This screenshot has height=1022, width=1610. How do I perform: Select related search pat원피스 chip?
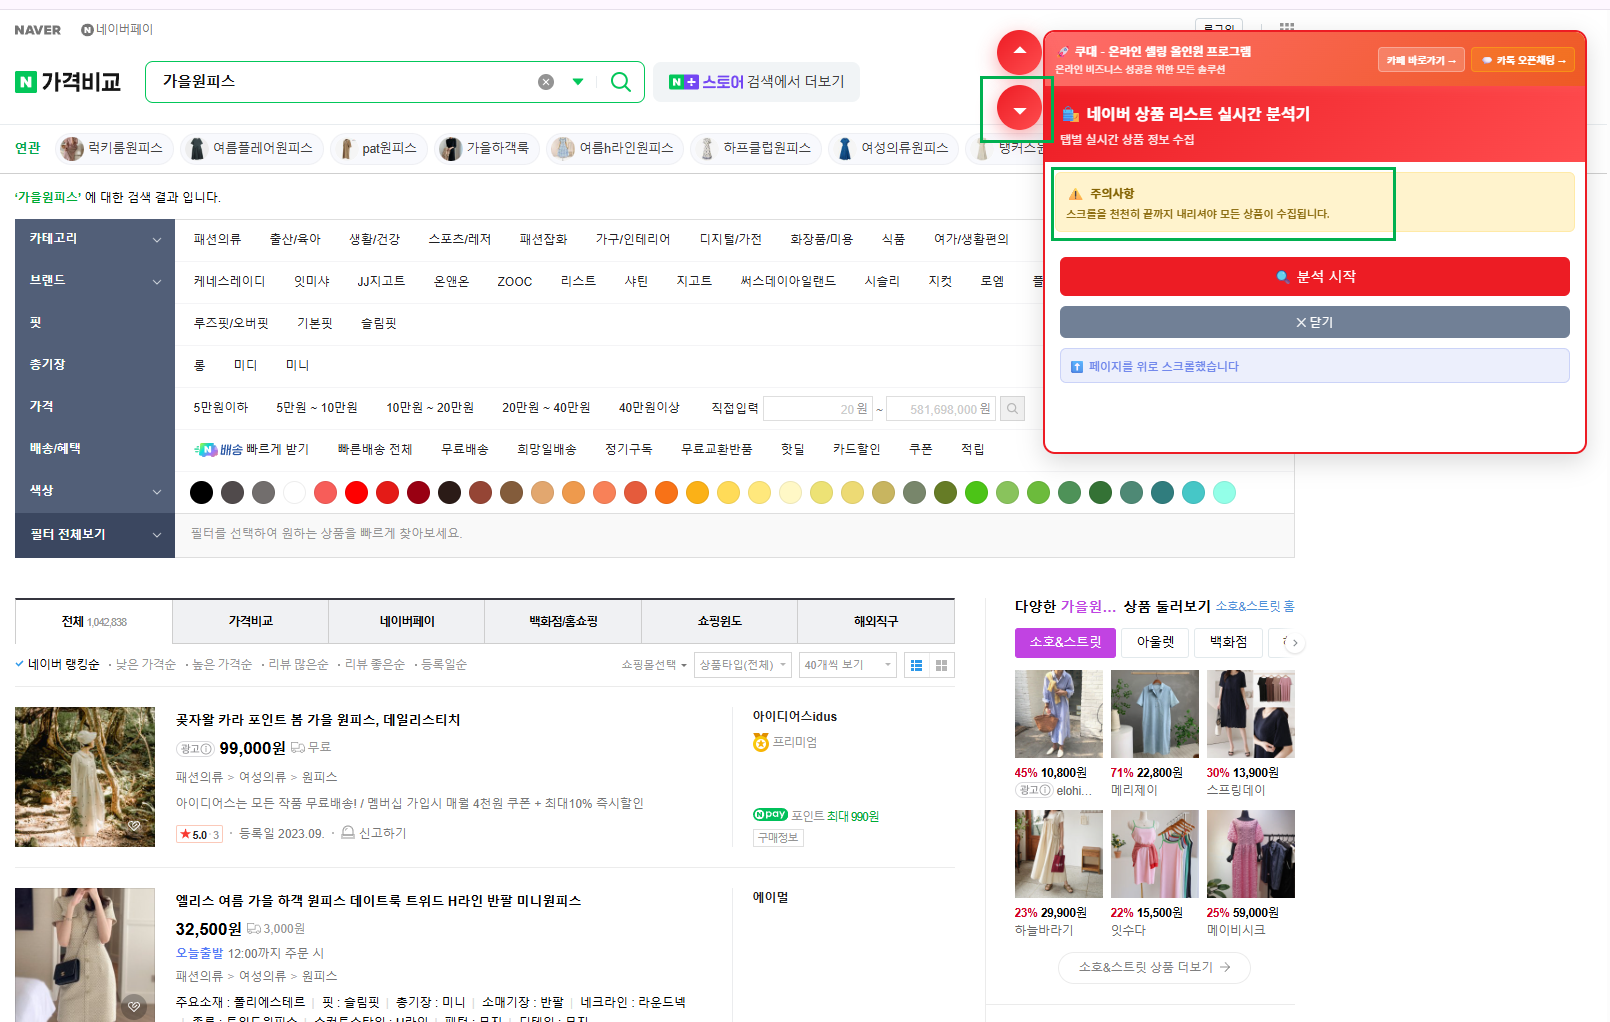pyautogui.click(x=379, y=148)
